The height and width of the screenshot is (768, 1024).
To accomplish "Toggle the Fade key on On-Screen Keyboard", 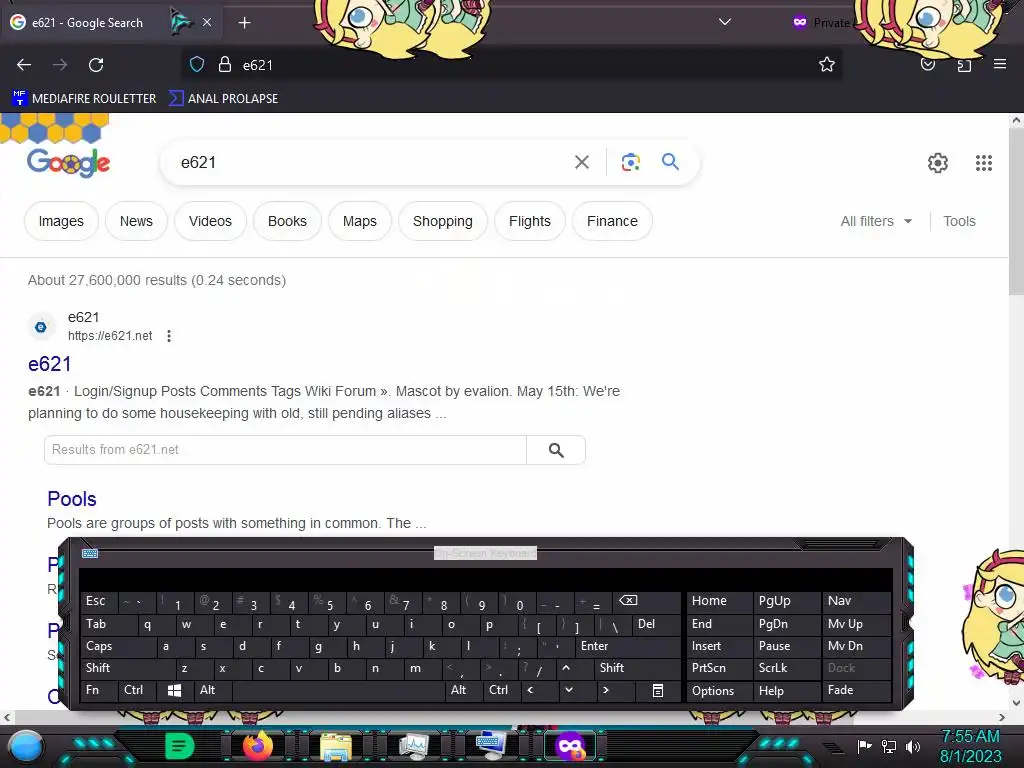I will click(856, 690).
